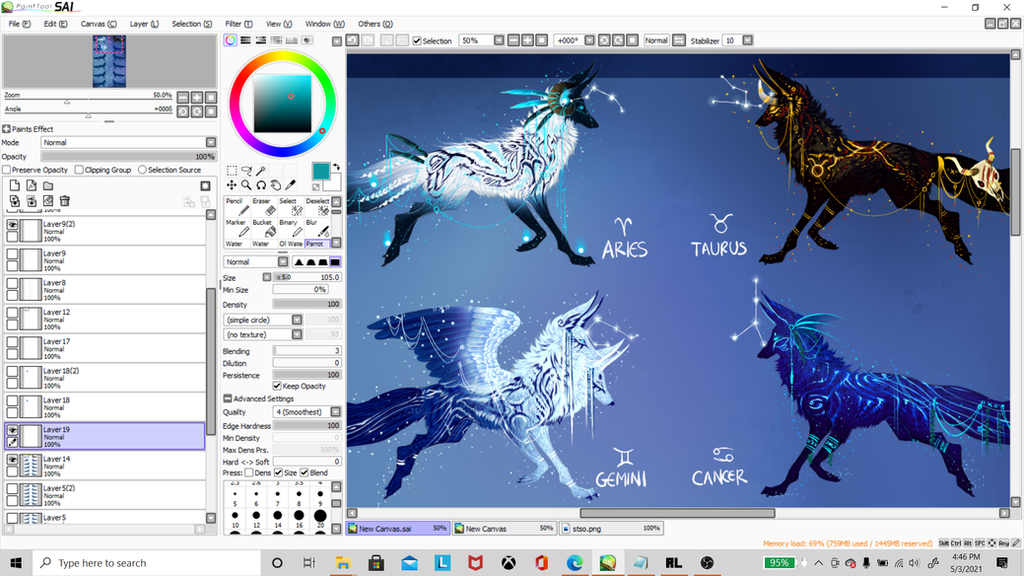Select the rectangular selection tool
This screenshot has height=576, width=1024.
pyautogui.click(x=232, y=170)
